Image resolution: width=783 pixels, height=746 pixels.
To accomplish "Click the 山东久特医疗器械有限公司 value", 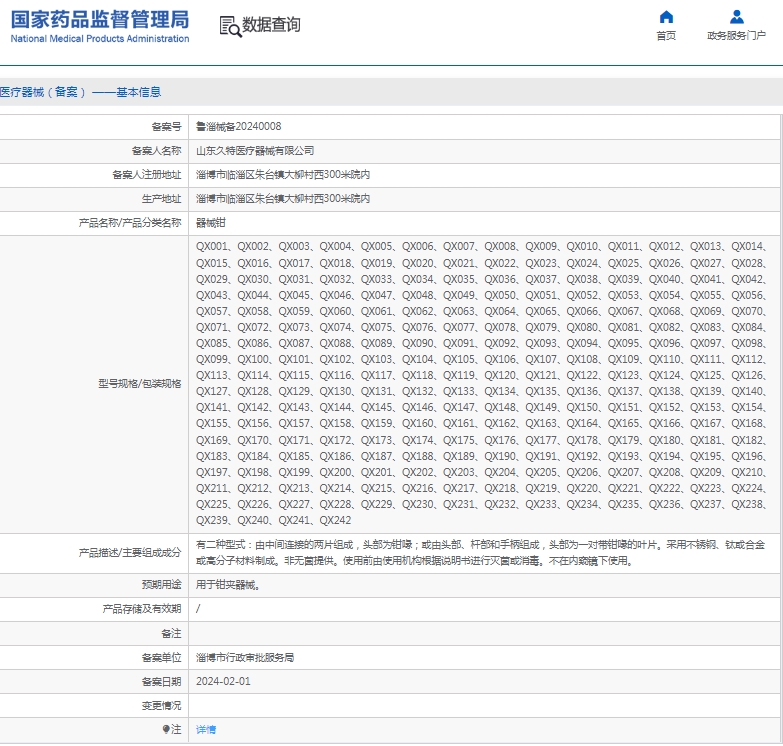I will 255,150.
